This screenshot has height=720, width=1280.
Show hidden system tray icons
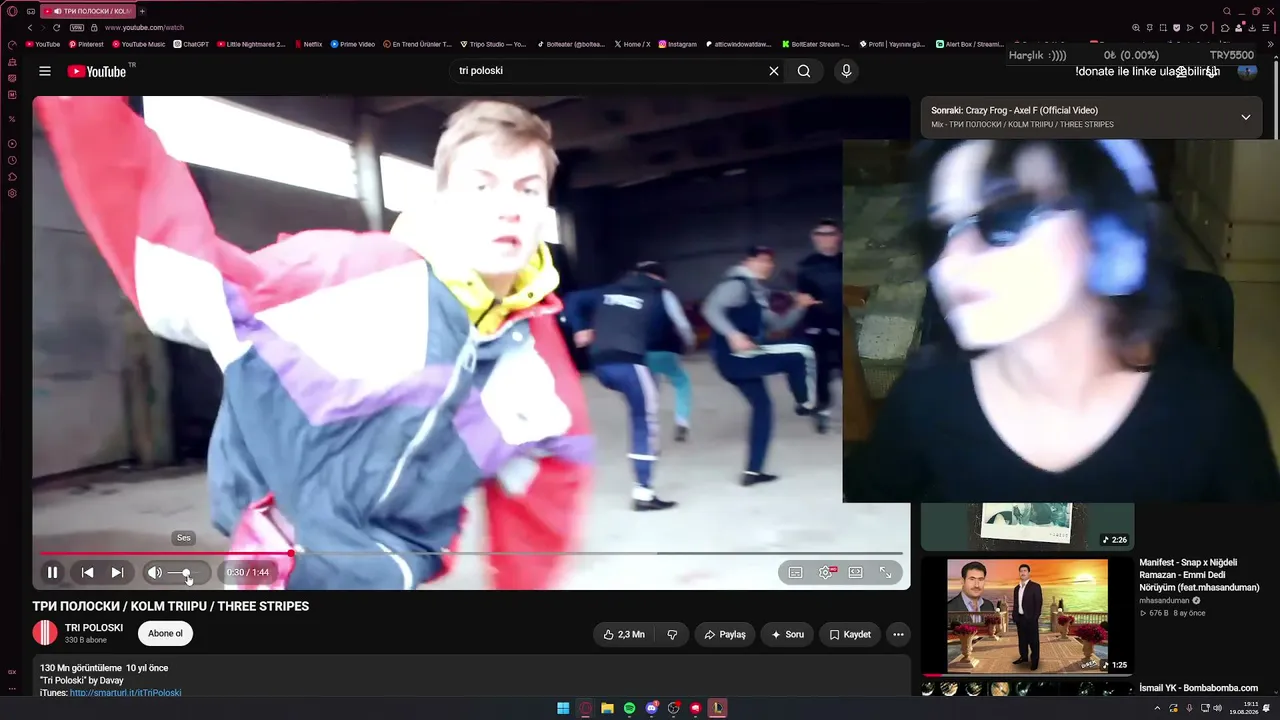click(x=1158, y=708)
